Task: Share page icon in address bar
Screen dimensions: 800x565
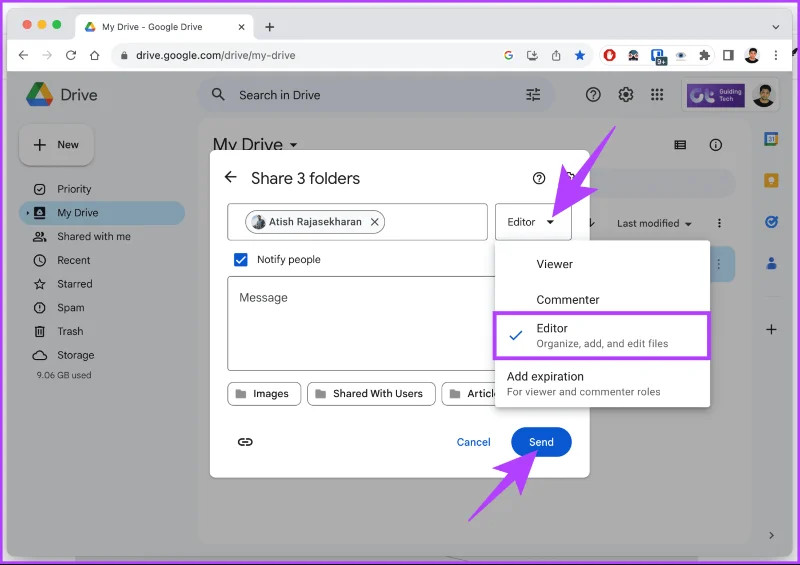Action: [x=556, y=55]
